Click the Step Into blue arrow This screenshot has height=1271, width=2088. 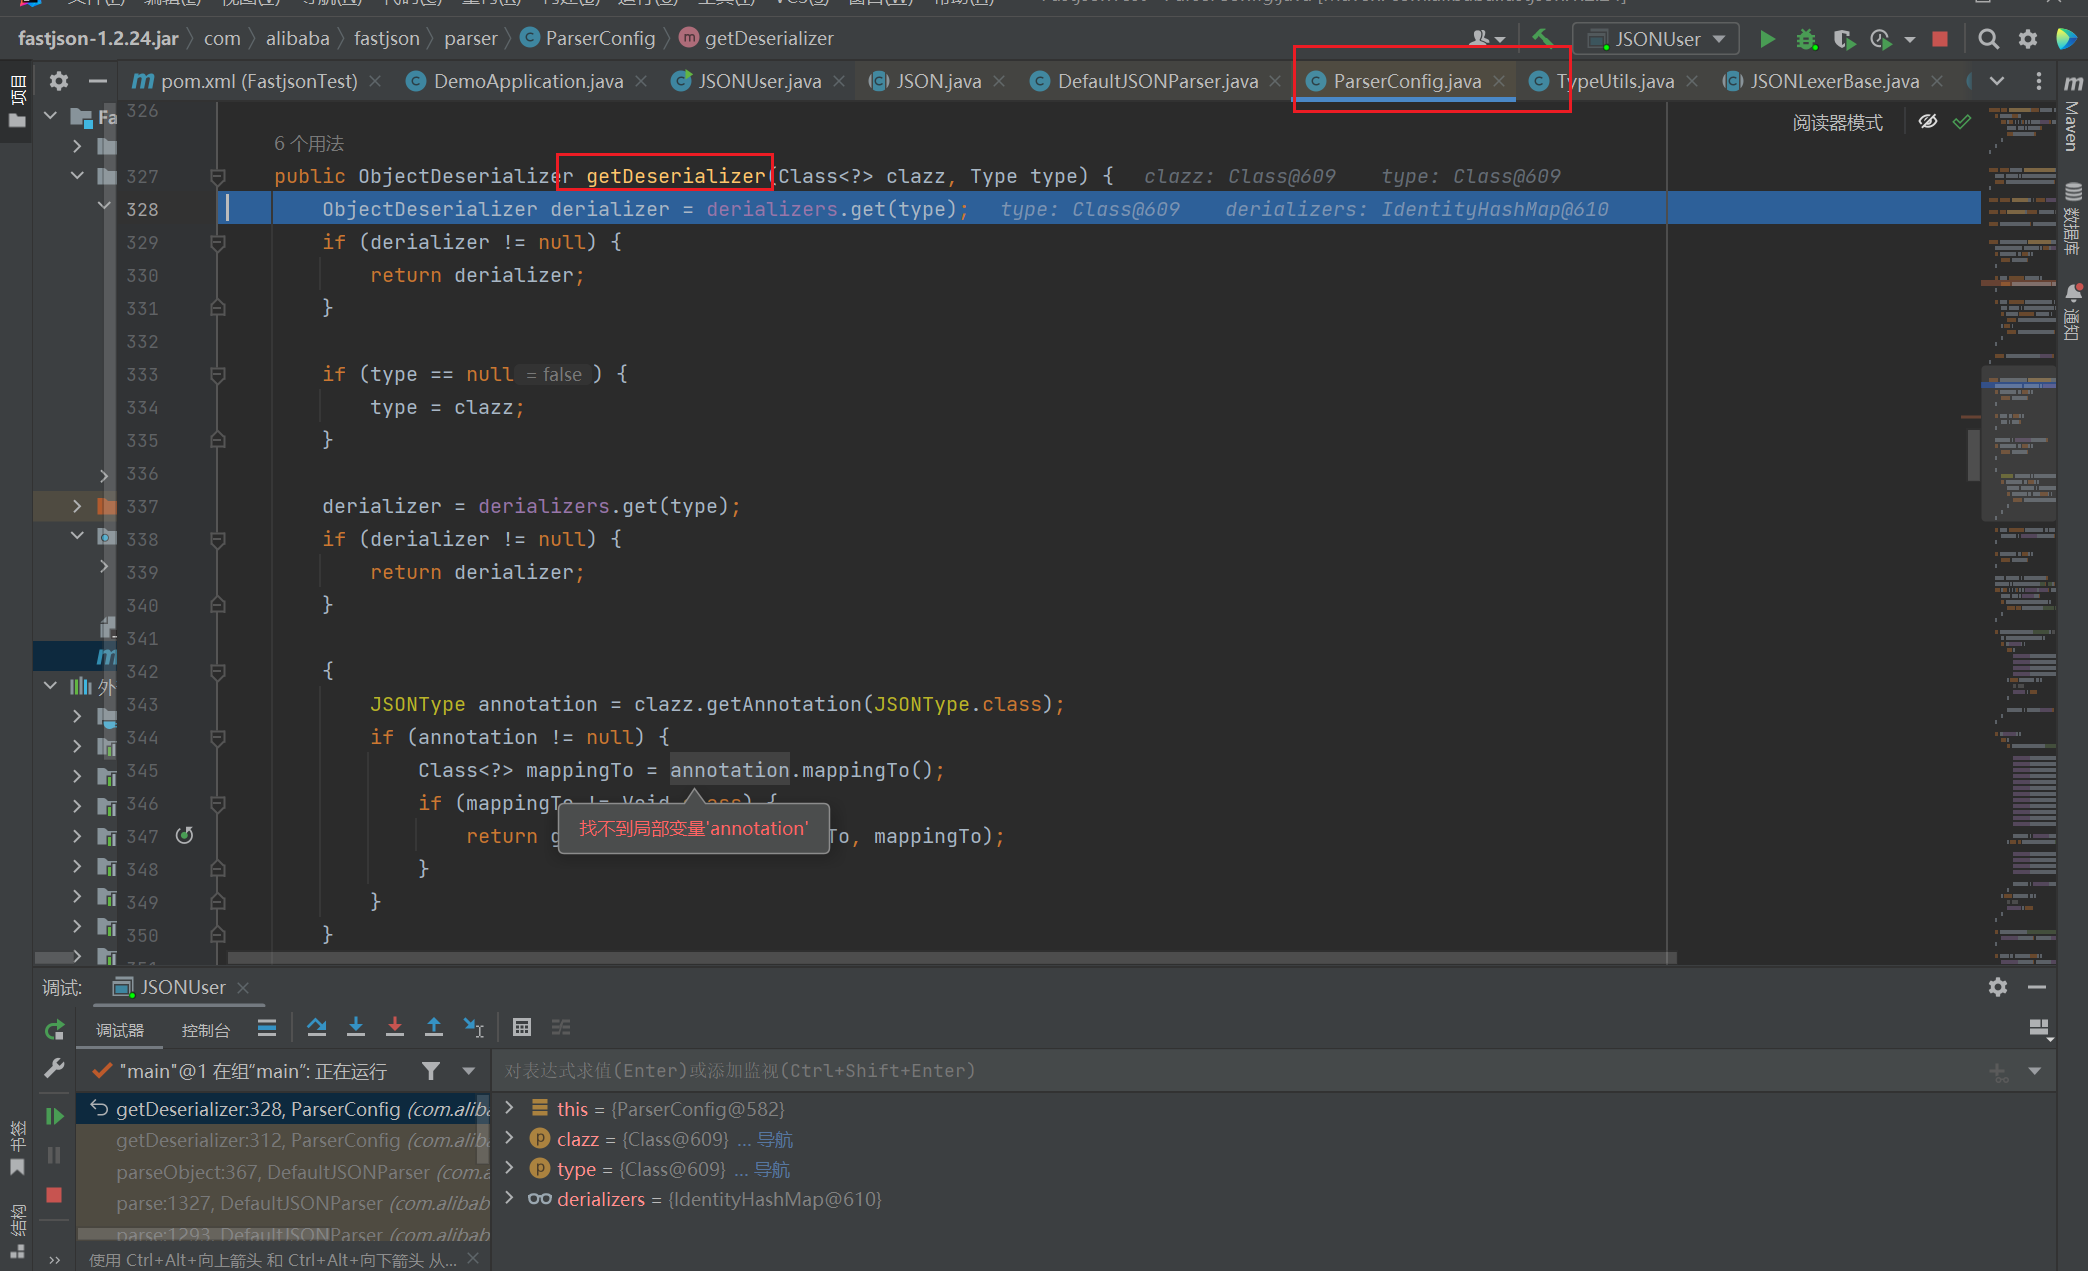coord(355,1027)
